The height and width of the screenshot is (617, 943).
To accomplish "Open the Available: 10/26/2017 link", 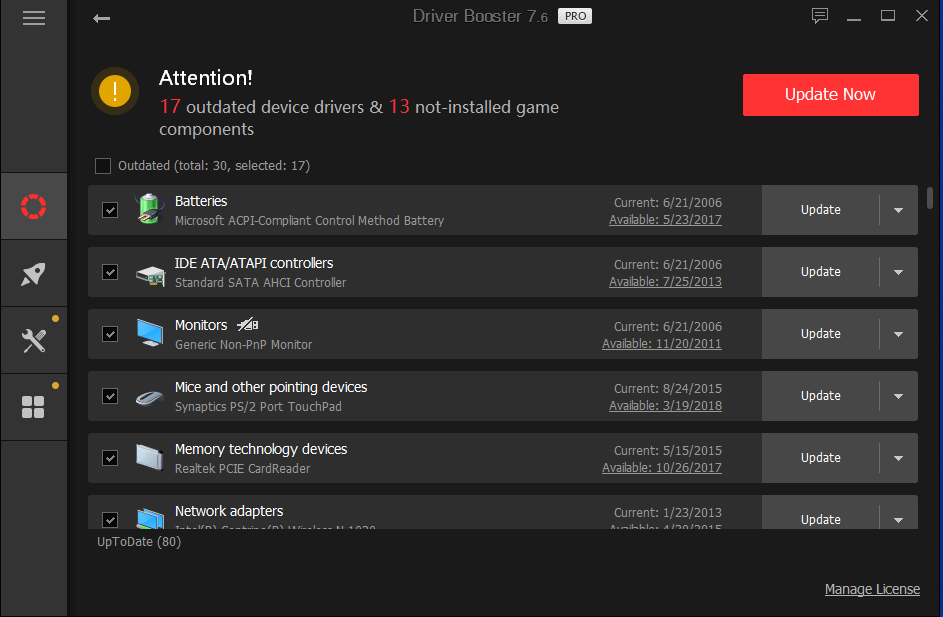I will tap(662, 468).
